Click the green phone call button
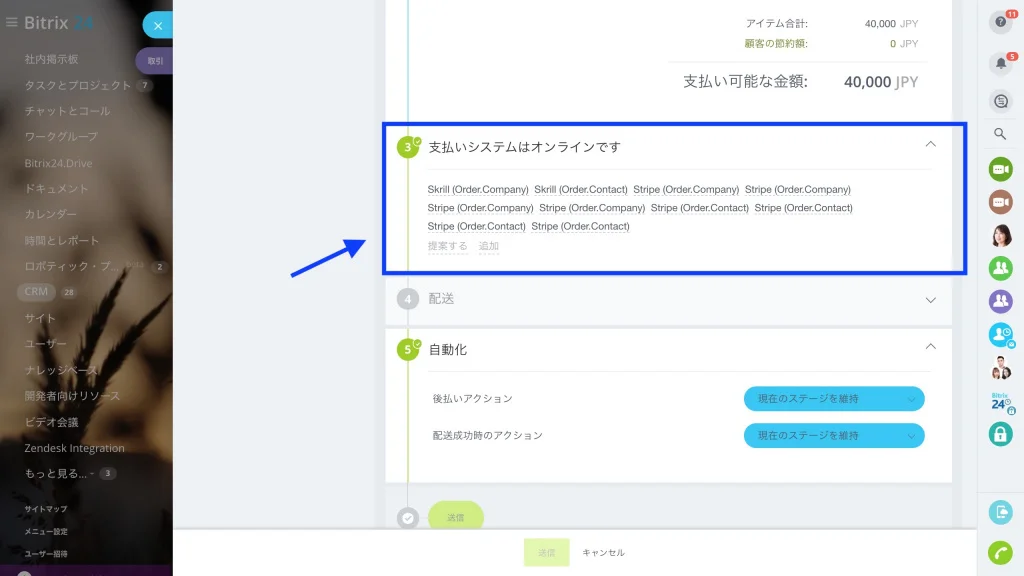 tap(1000, 552)
